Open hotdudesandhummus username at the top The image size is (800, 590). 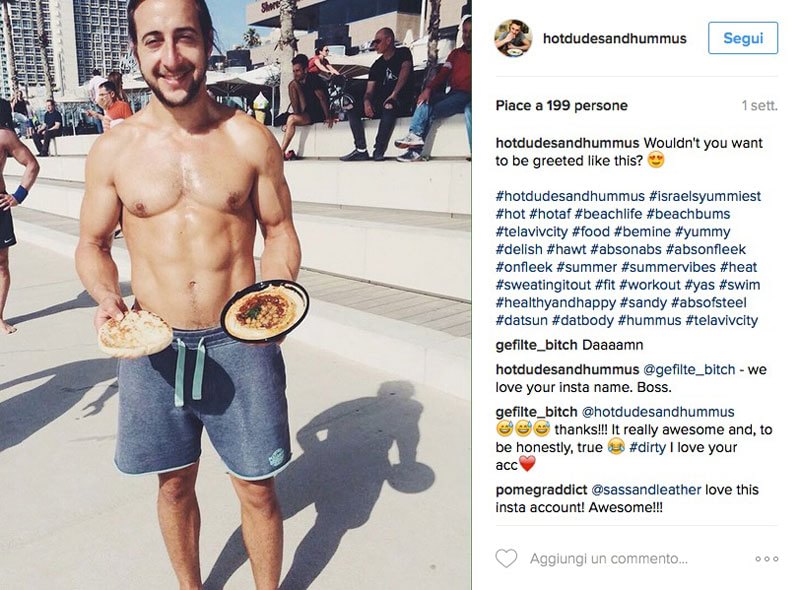615,38
